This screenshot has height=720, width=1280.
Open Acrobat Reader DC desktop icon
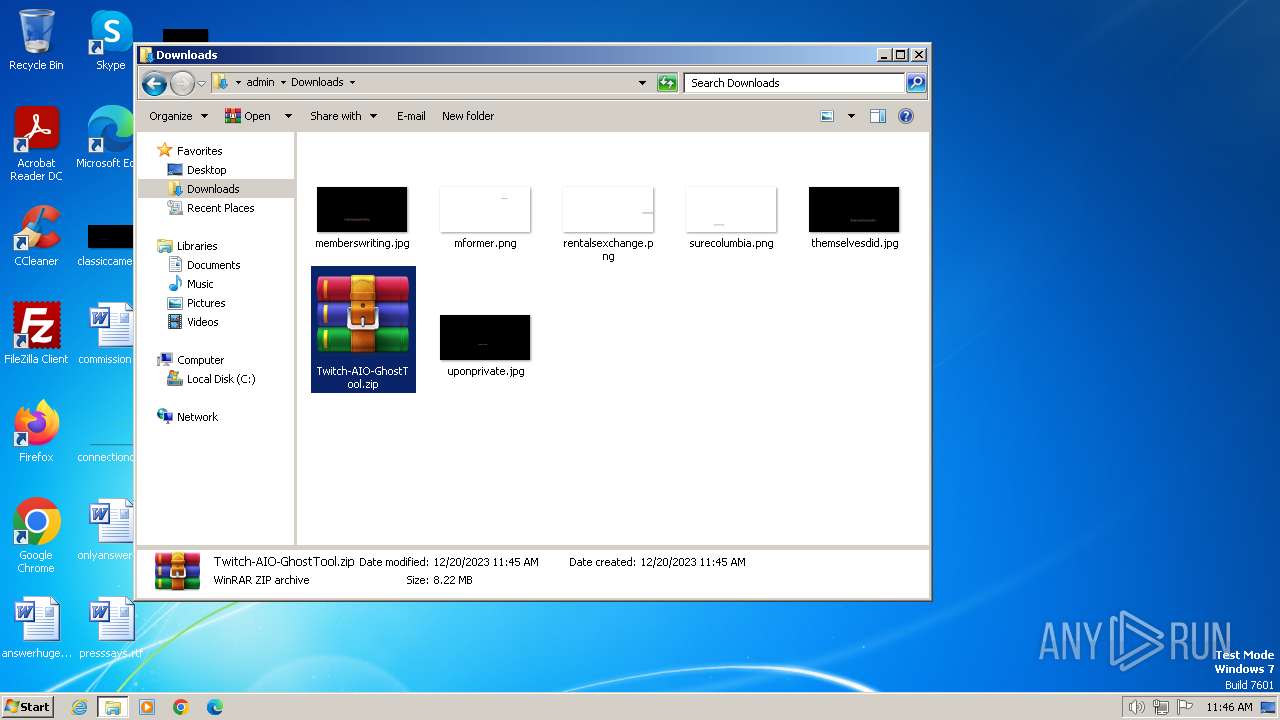tap(36, 144)
